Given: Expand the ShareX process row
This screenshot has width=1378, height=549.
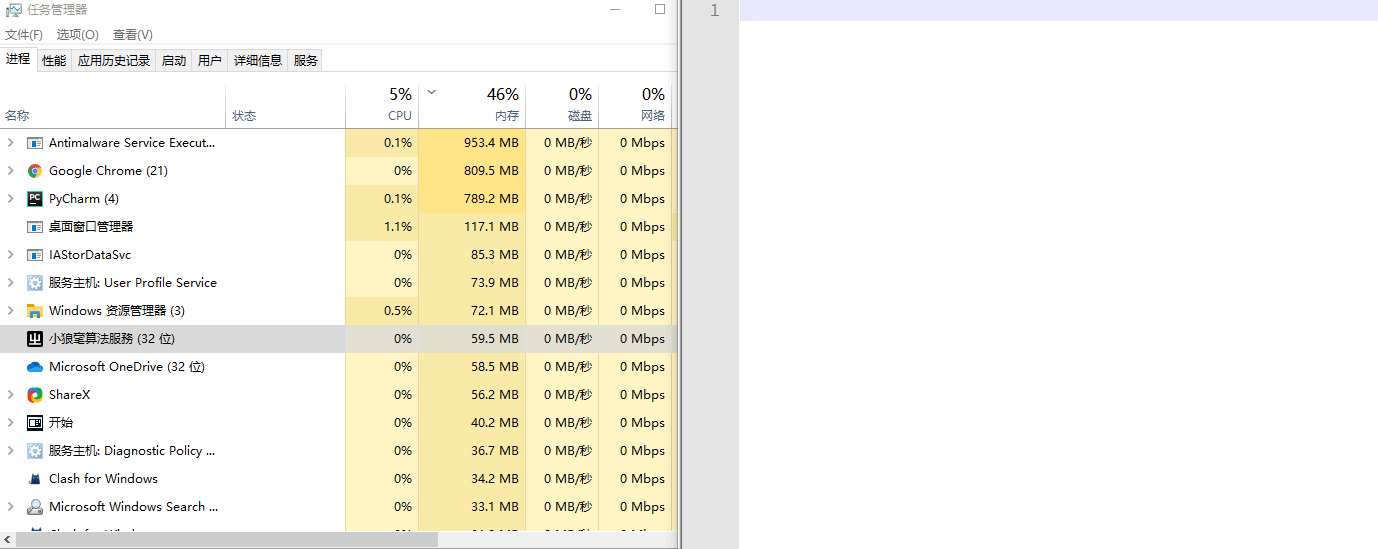Looking at the screenshot, I should (x=11, y=395).
